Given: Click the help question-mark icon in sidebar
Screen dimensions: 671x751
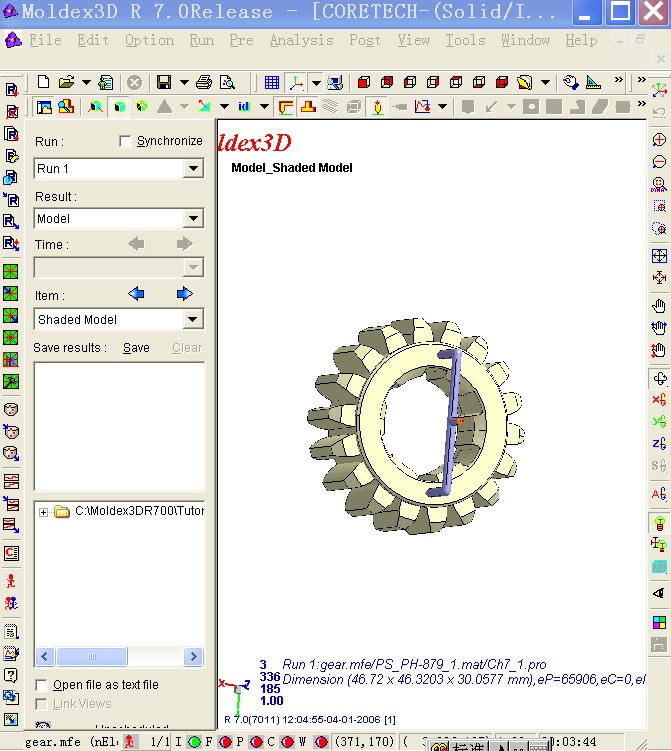Looking at the screenshot, I should 11,675.
